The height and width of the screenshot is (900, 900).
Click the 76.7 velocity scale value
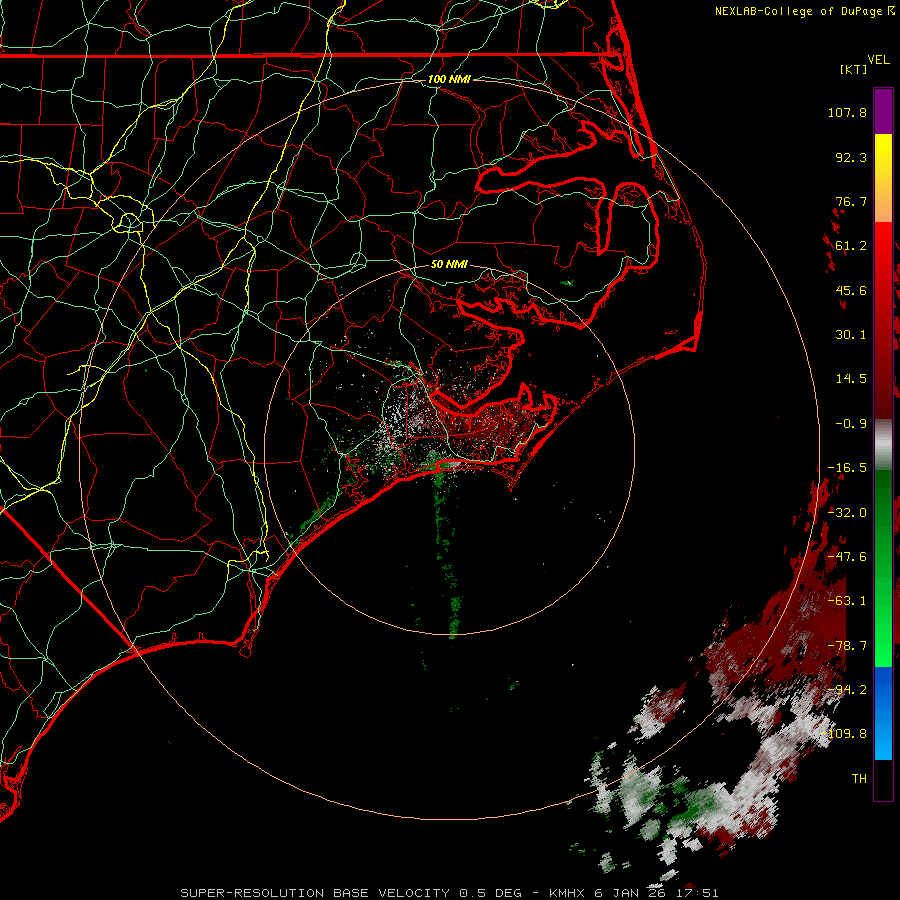coord(851,201)
